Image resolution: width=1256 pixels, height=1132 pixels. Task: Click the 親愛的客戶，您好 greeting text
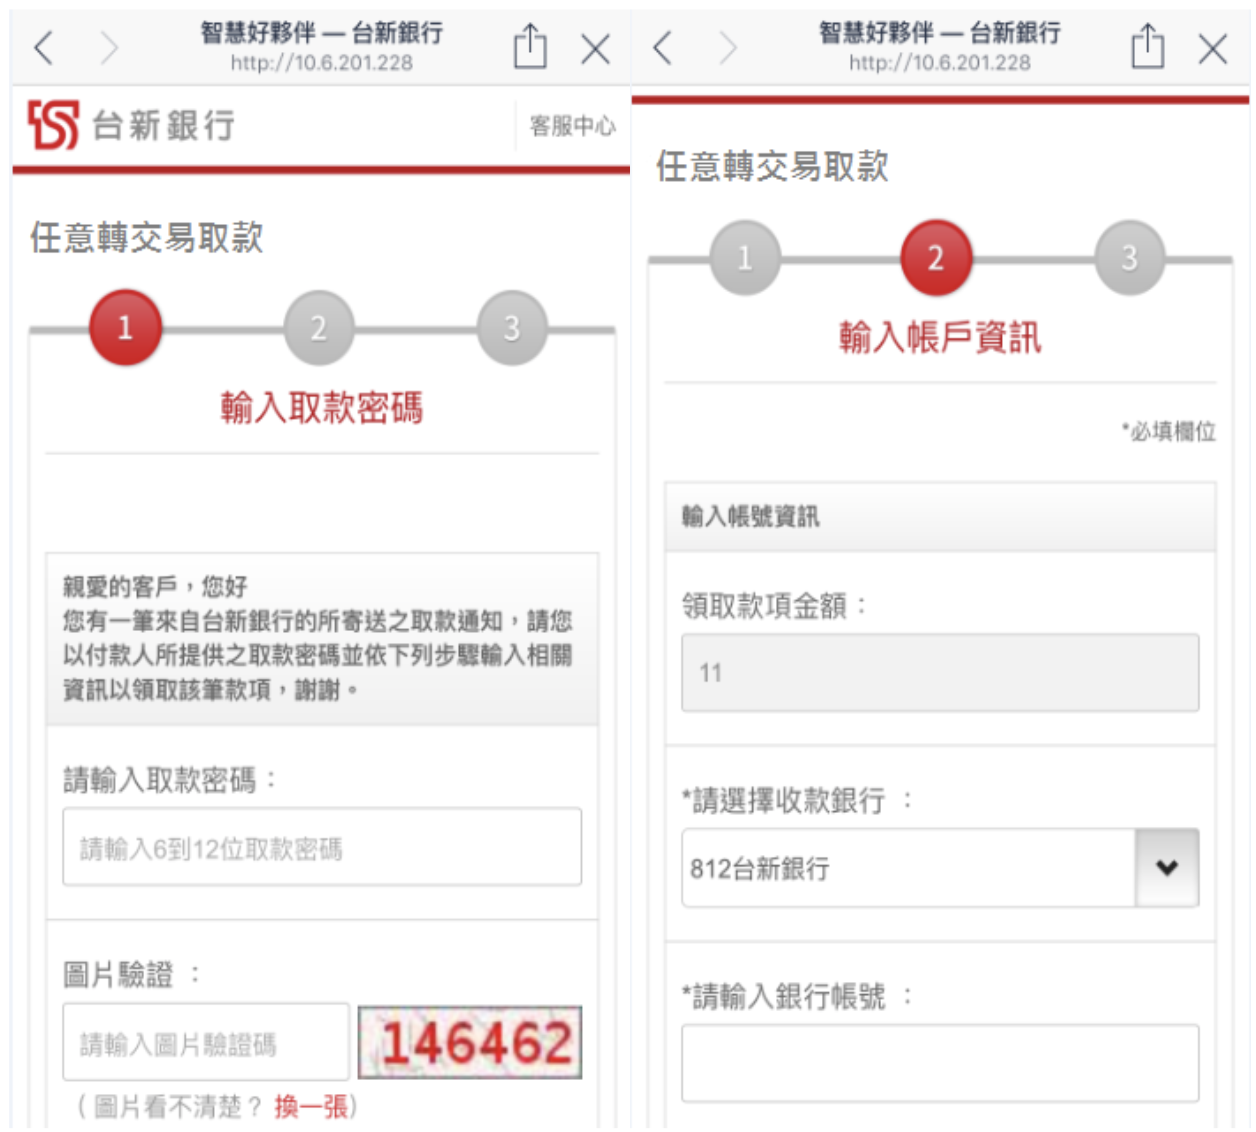tap(155, 586)
